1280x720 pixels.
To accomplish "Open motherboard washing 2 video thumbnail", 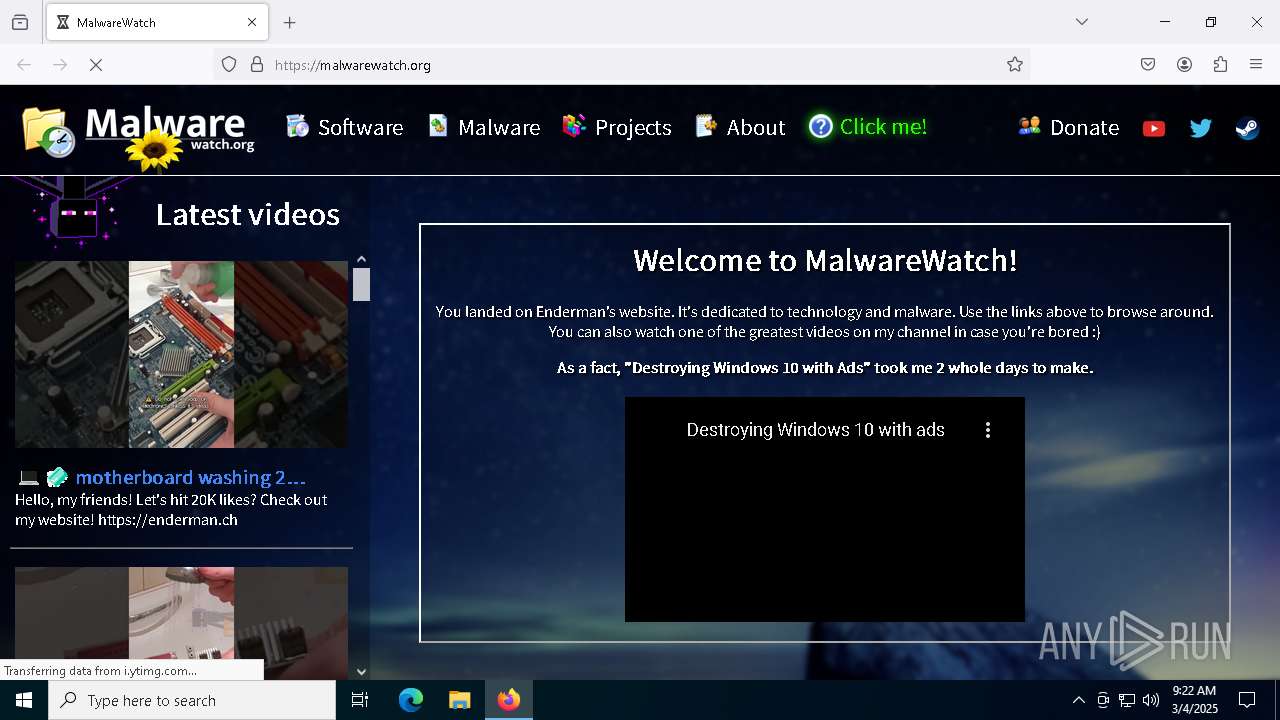I will point(181,354).
